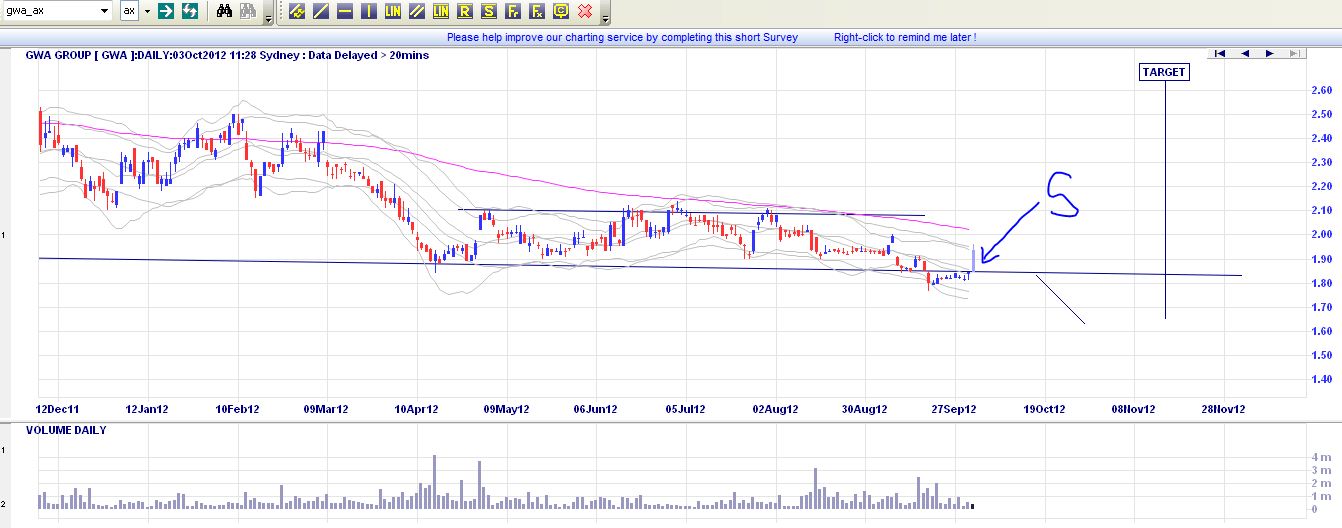Click the first LIN tool icon

click(x=393, y=12)
